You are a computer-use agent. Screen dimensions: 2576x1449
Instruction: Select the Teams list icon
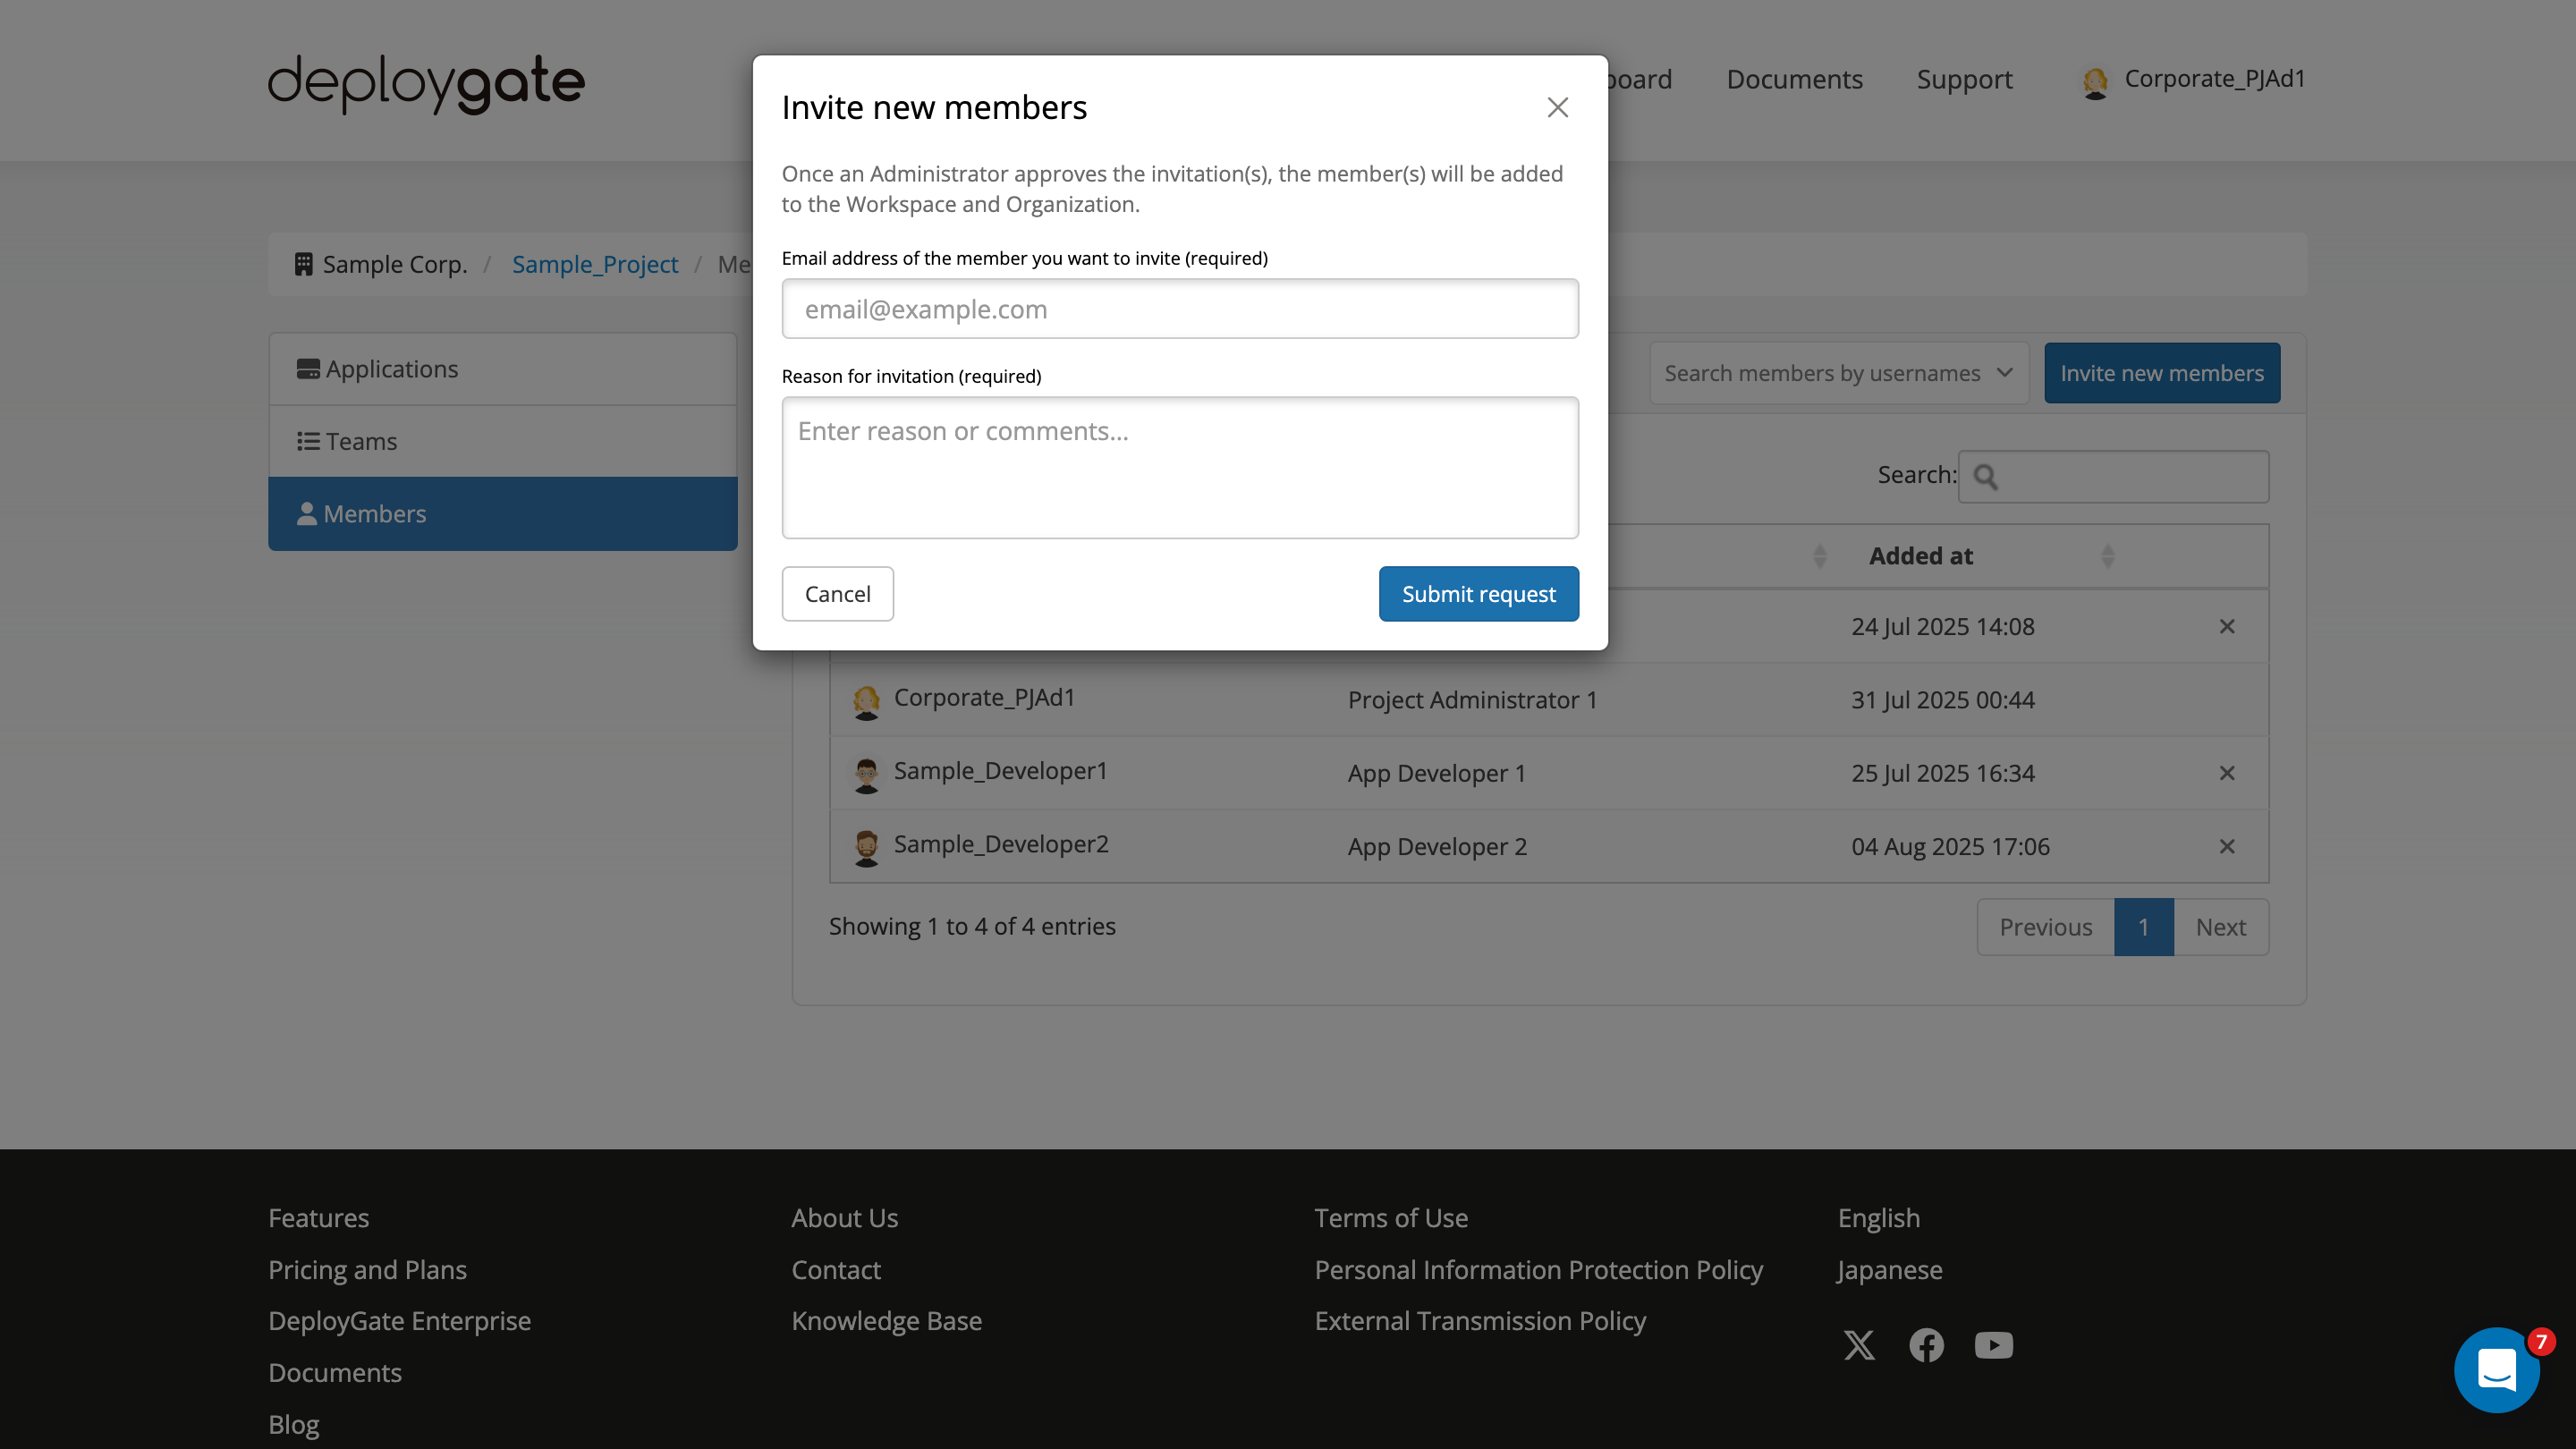(309, 440)
